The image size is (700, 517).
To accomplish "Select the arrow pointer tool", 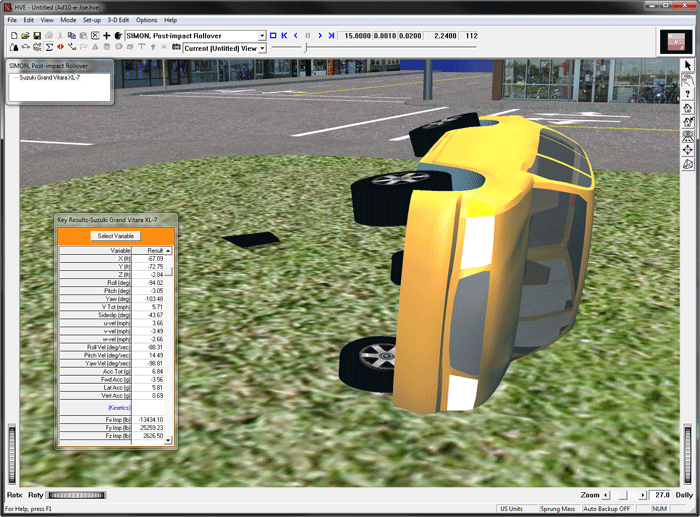I will (688, 65).
